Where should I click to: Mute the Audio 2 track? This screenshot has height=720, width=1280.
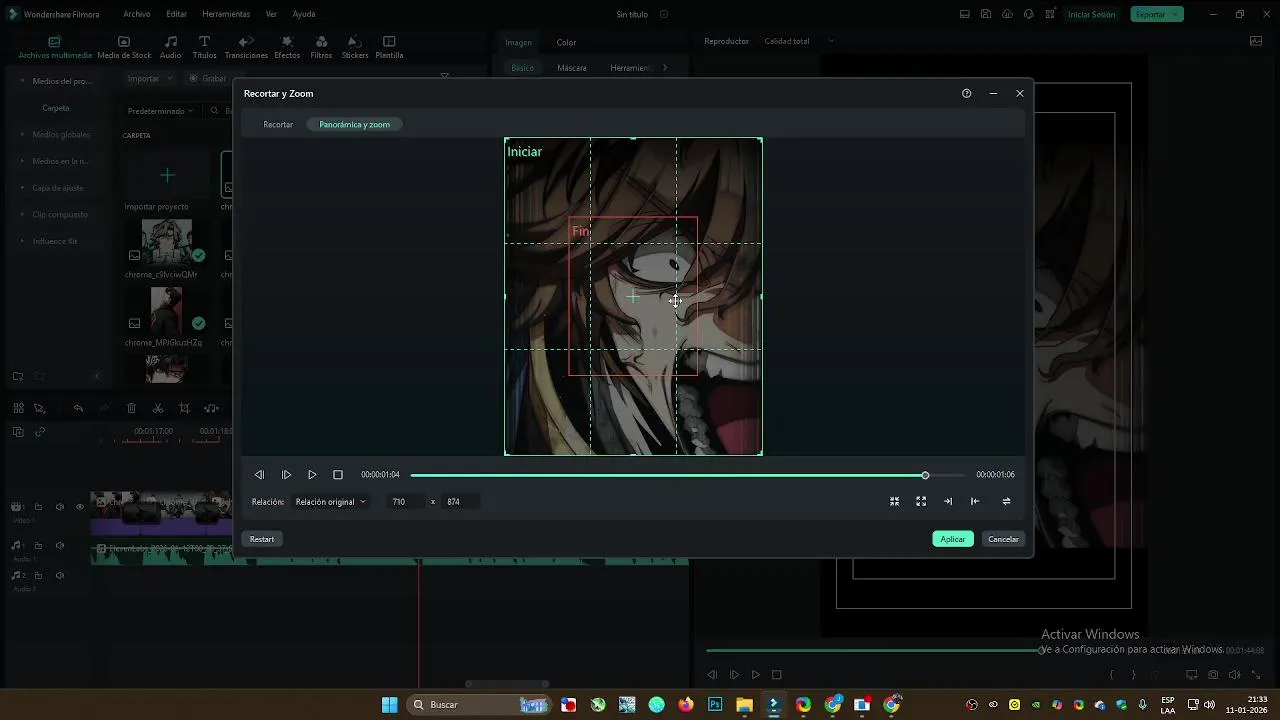(x=60, y=576)
